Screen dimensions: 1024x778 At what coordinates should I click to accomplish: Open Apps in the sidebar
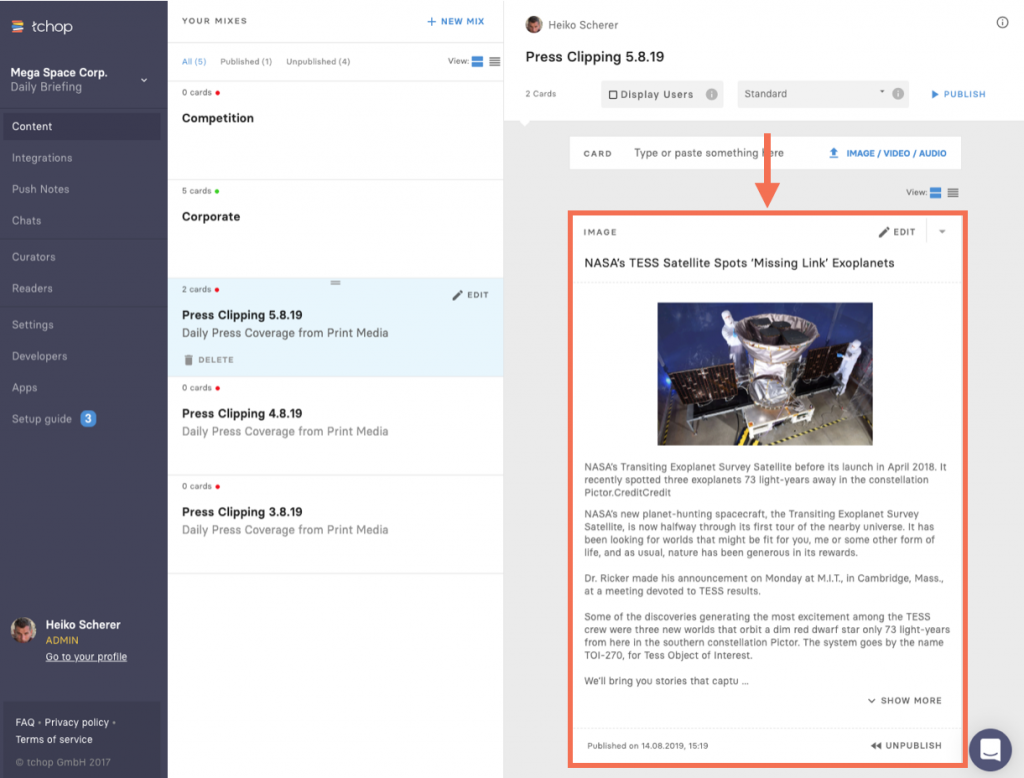[x=24, y=388]
